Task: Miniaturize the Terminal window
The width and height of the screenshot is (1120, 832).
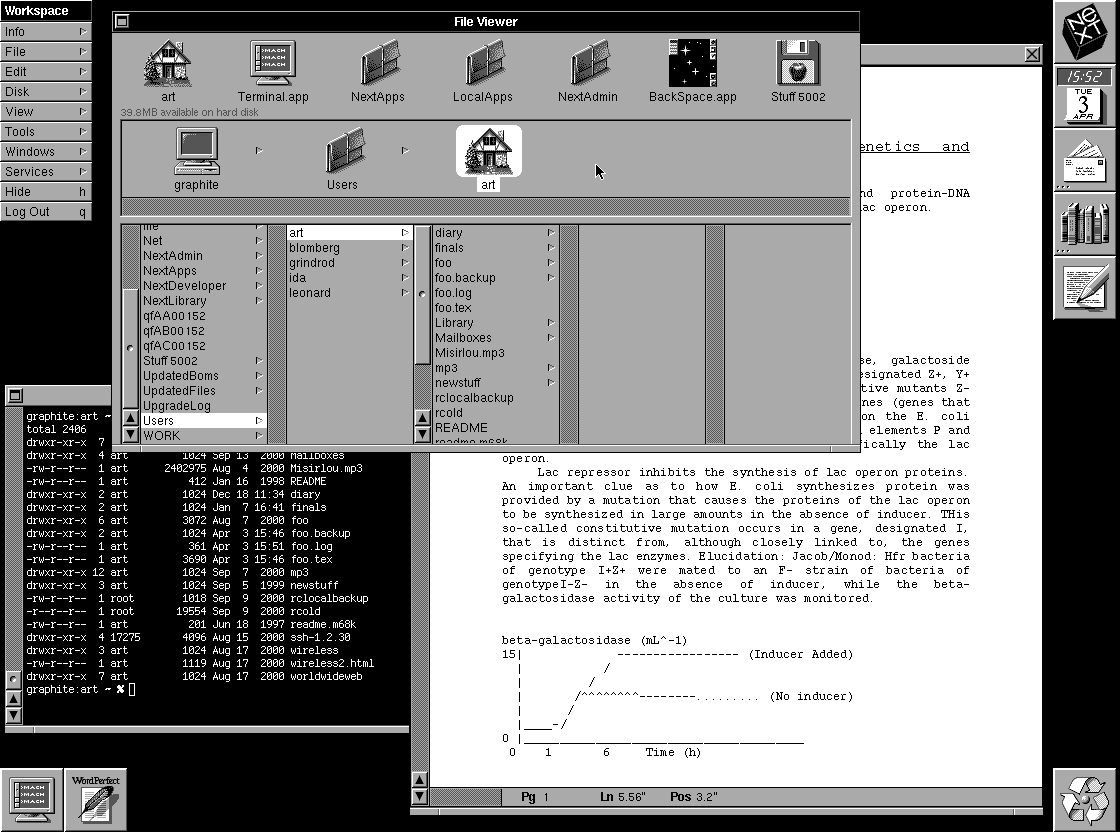Action: pos(15,395)
